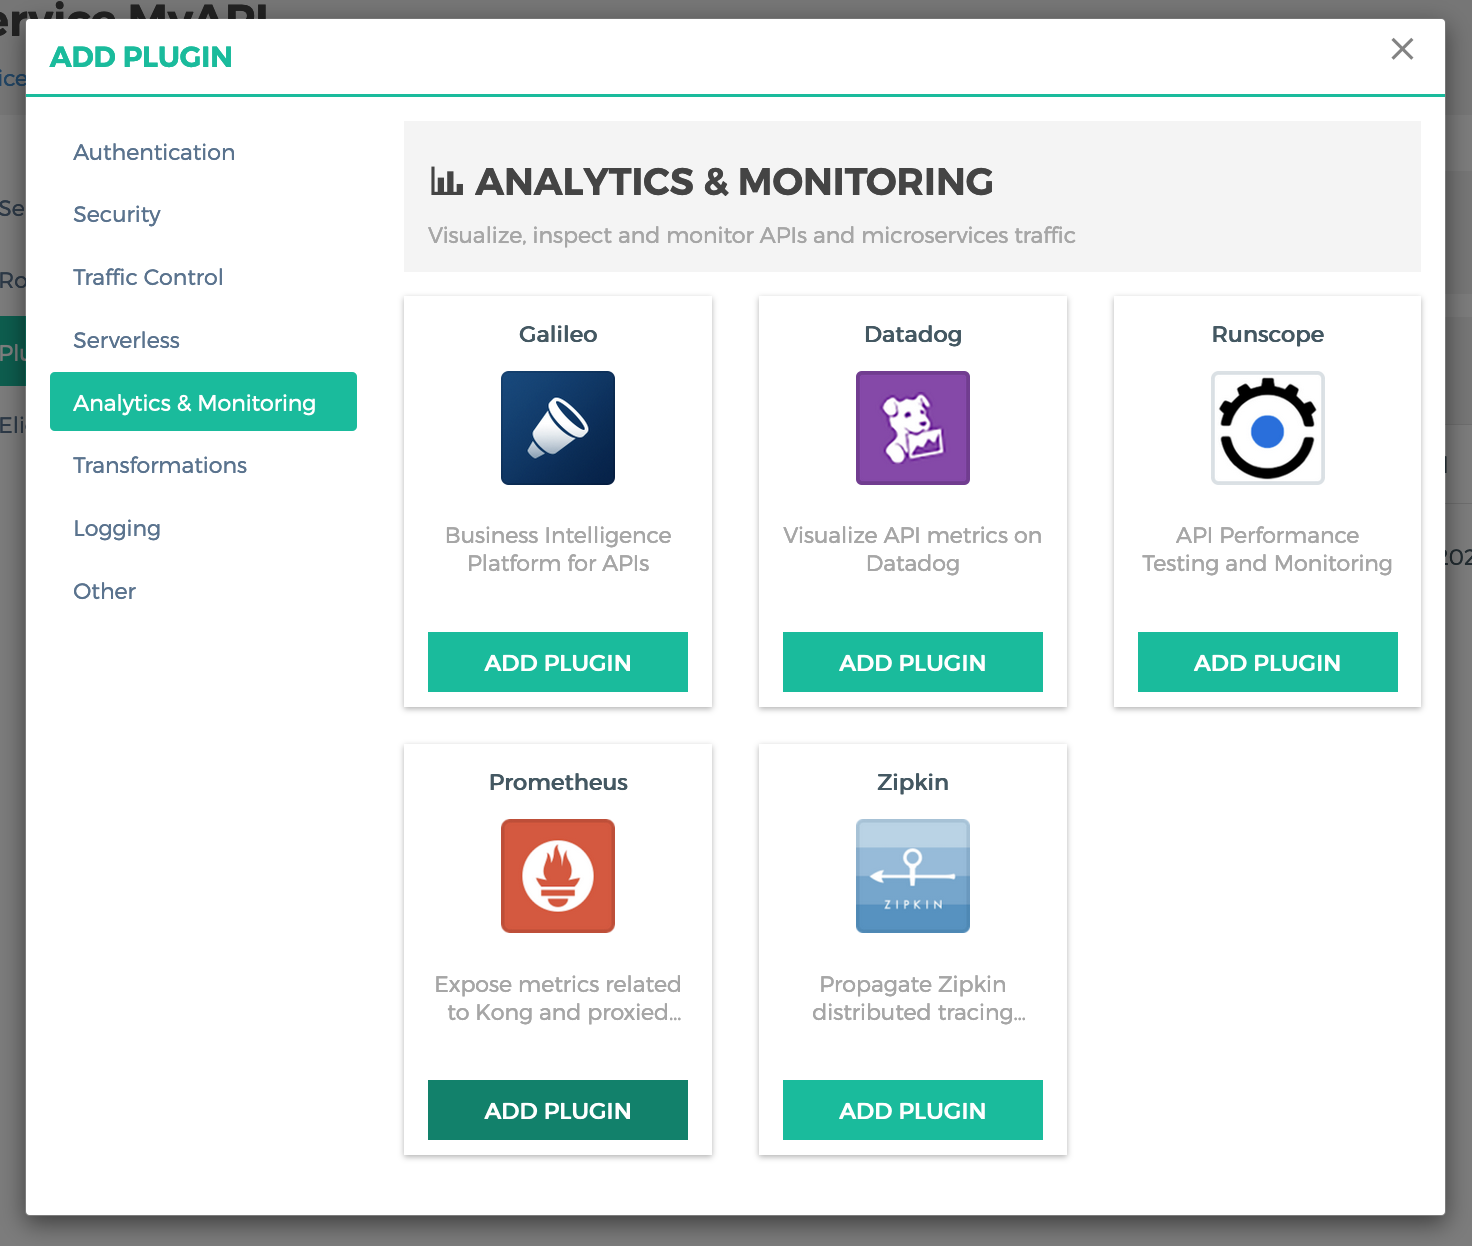Click the Galileo plugin logo
This screenshot has width=1472, height=1246.
pos(558,428)
